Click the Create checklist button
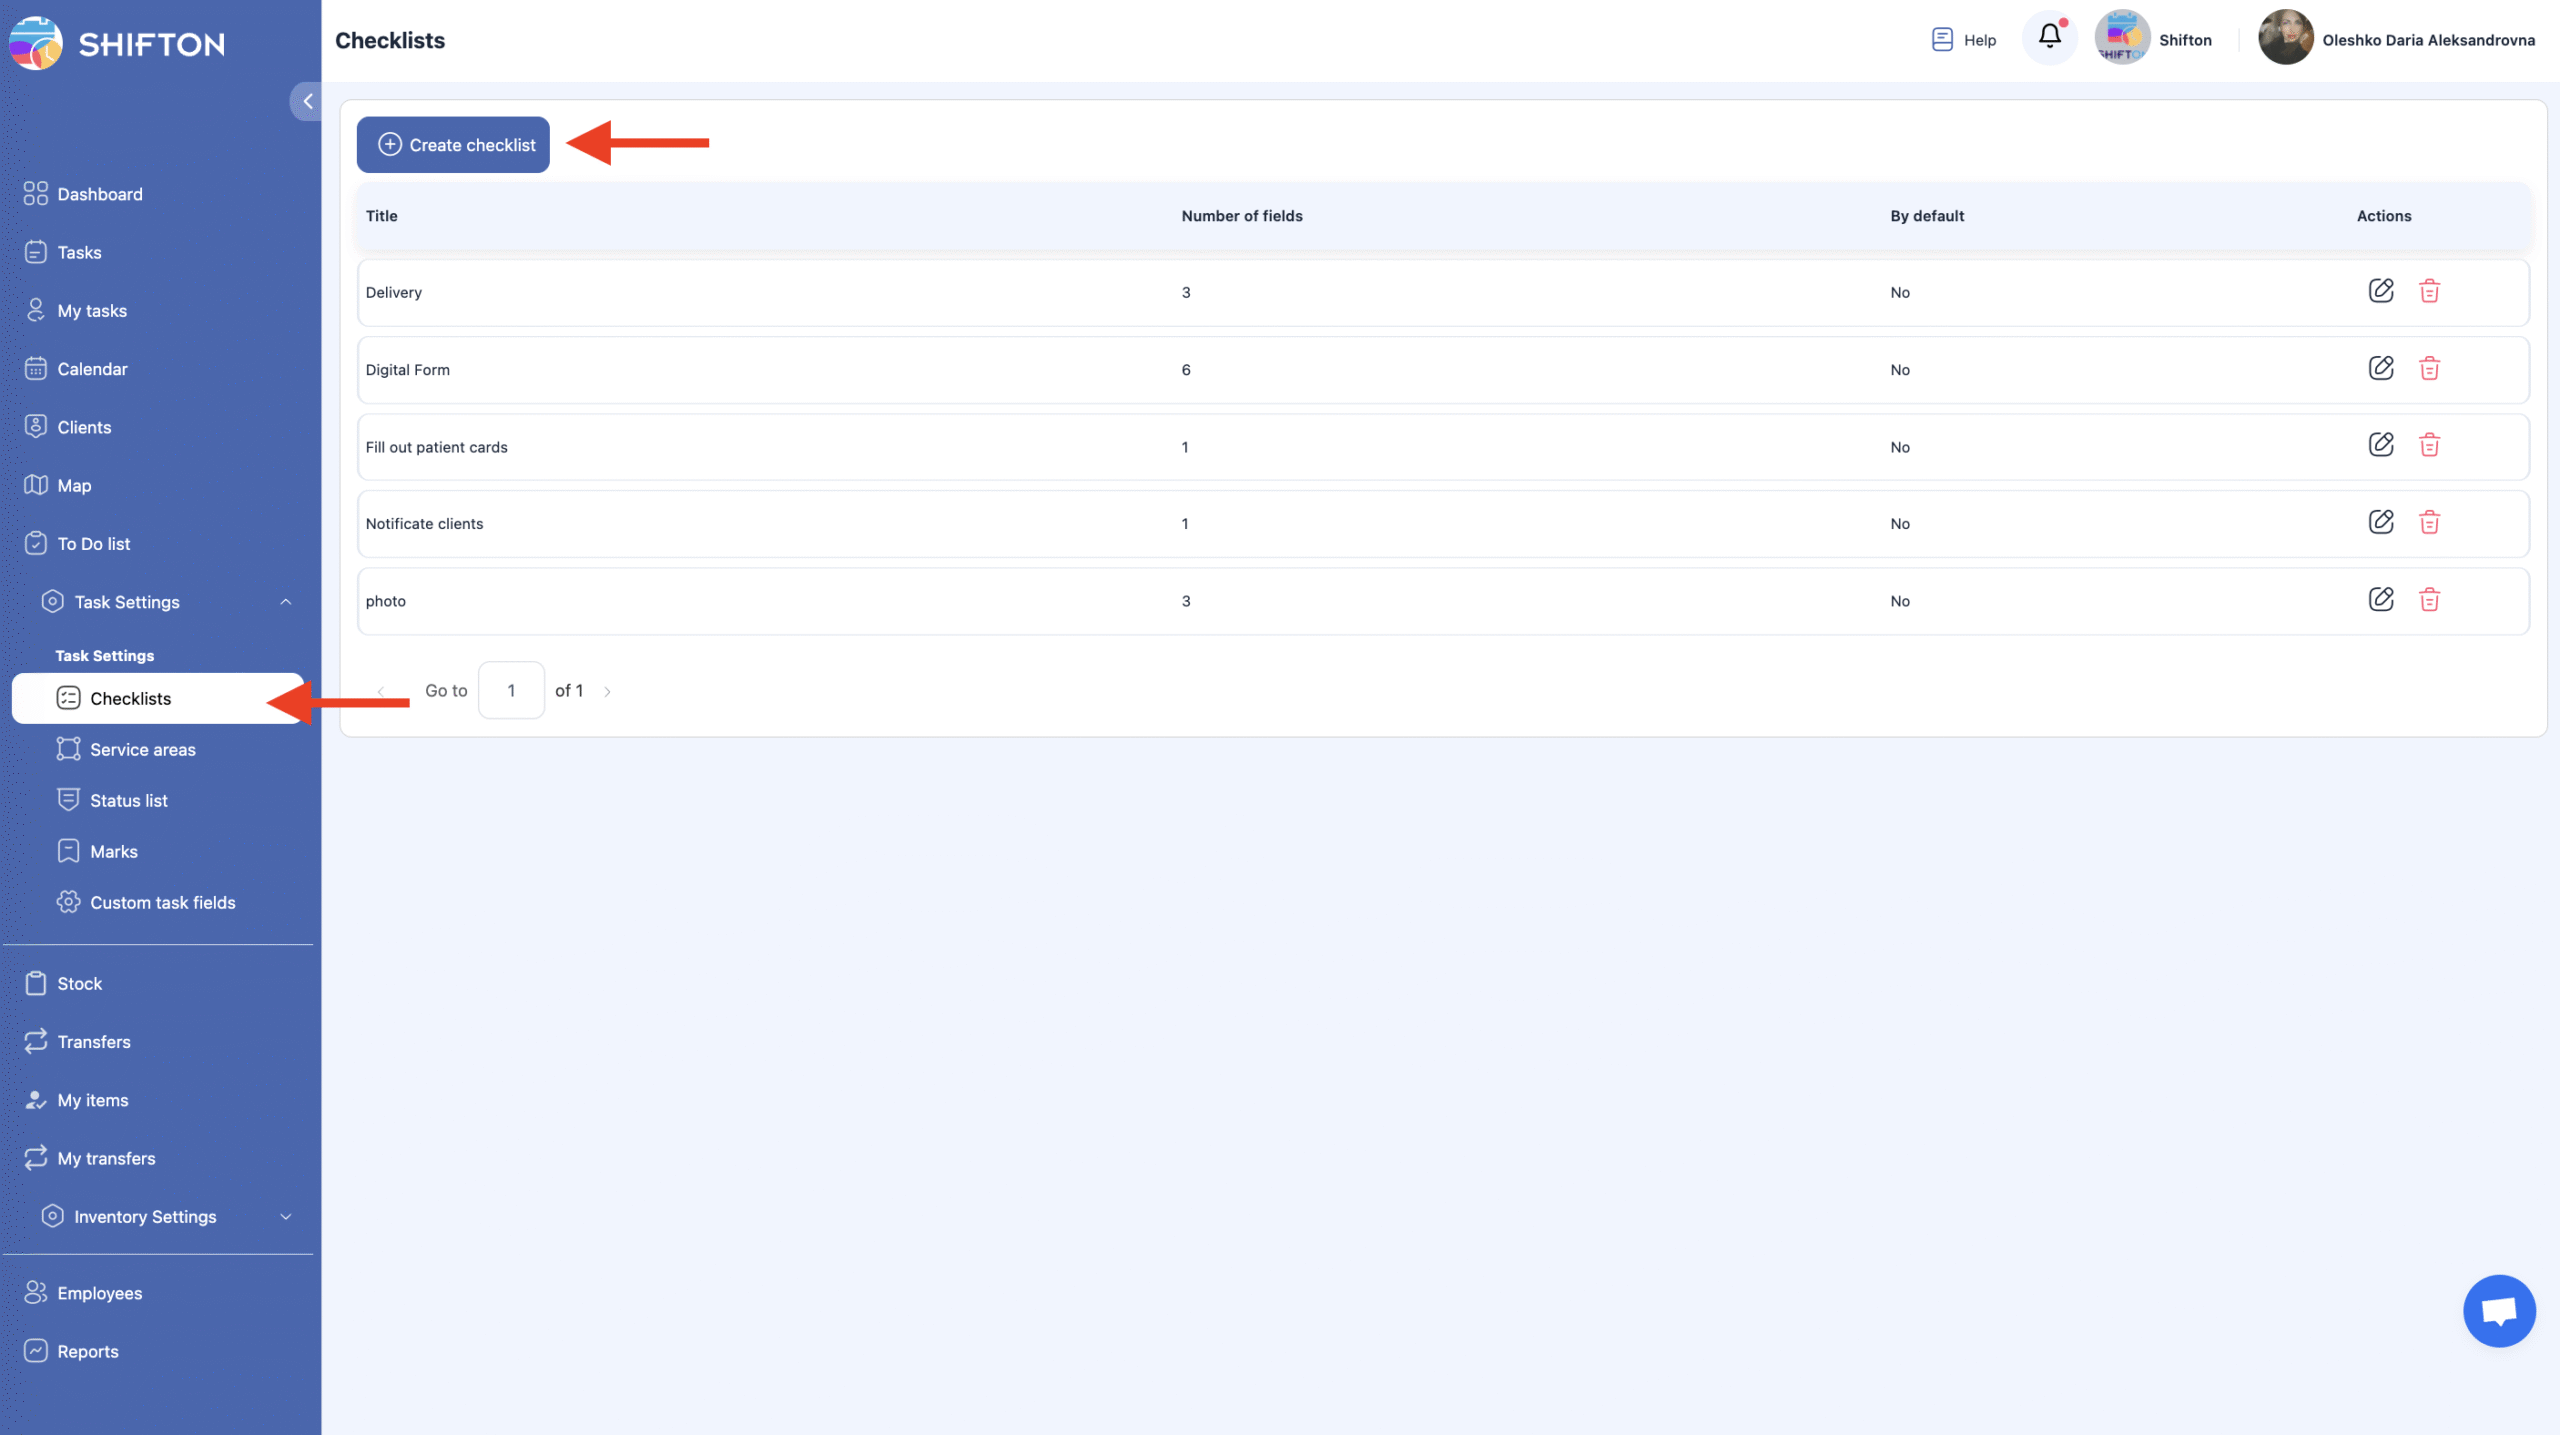Viewport: 2560px width, 1435px height. (x=453, y=145)
